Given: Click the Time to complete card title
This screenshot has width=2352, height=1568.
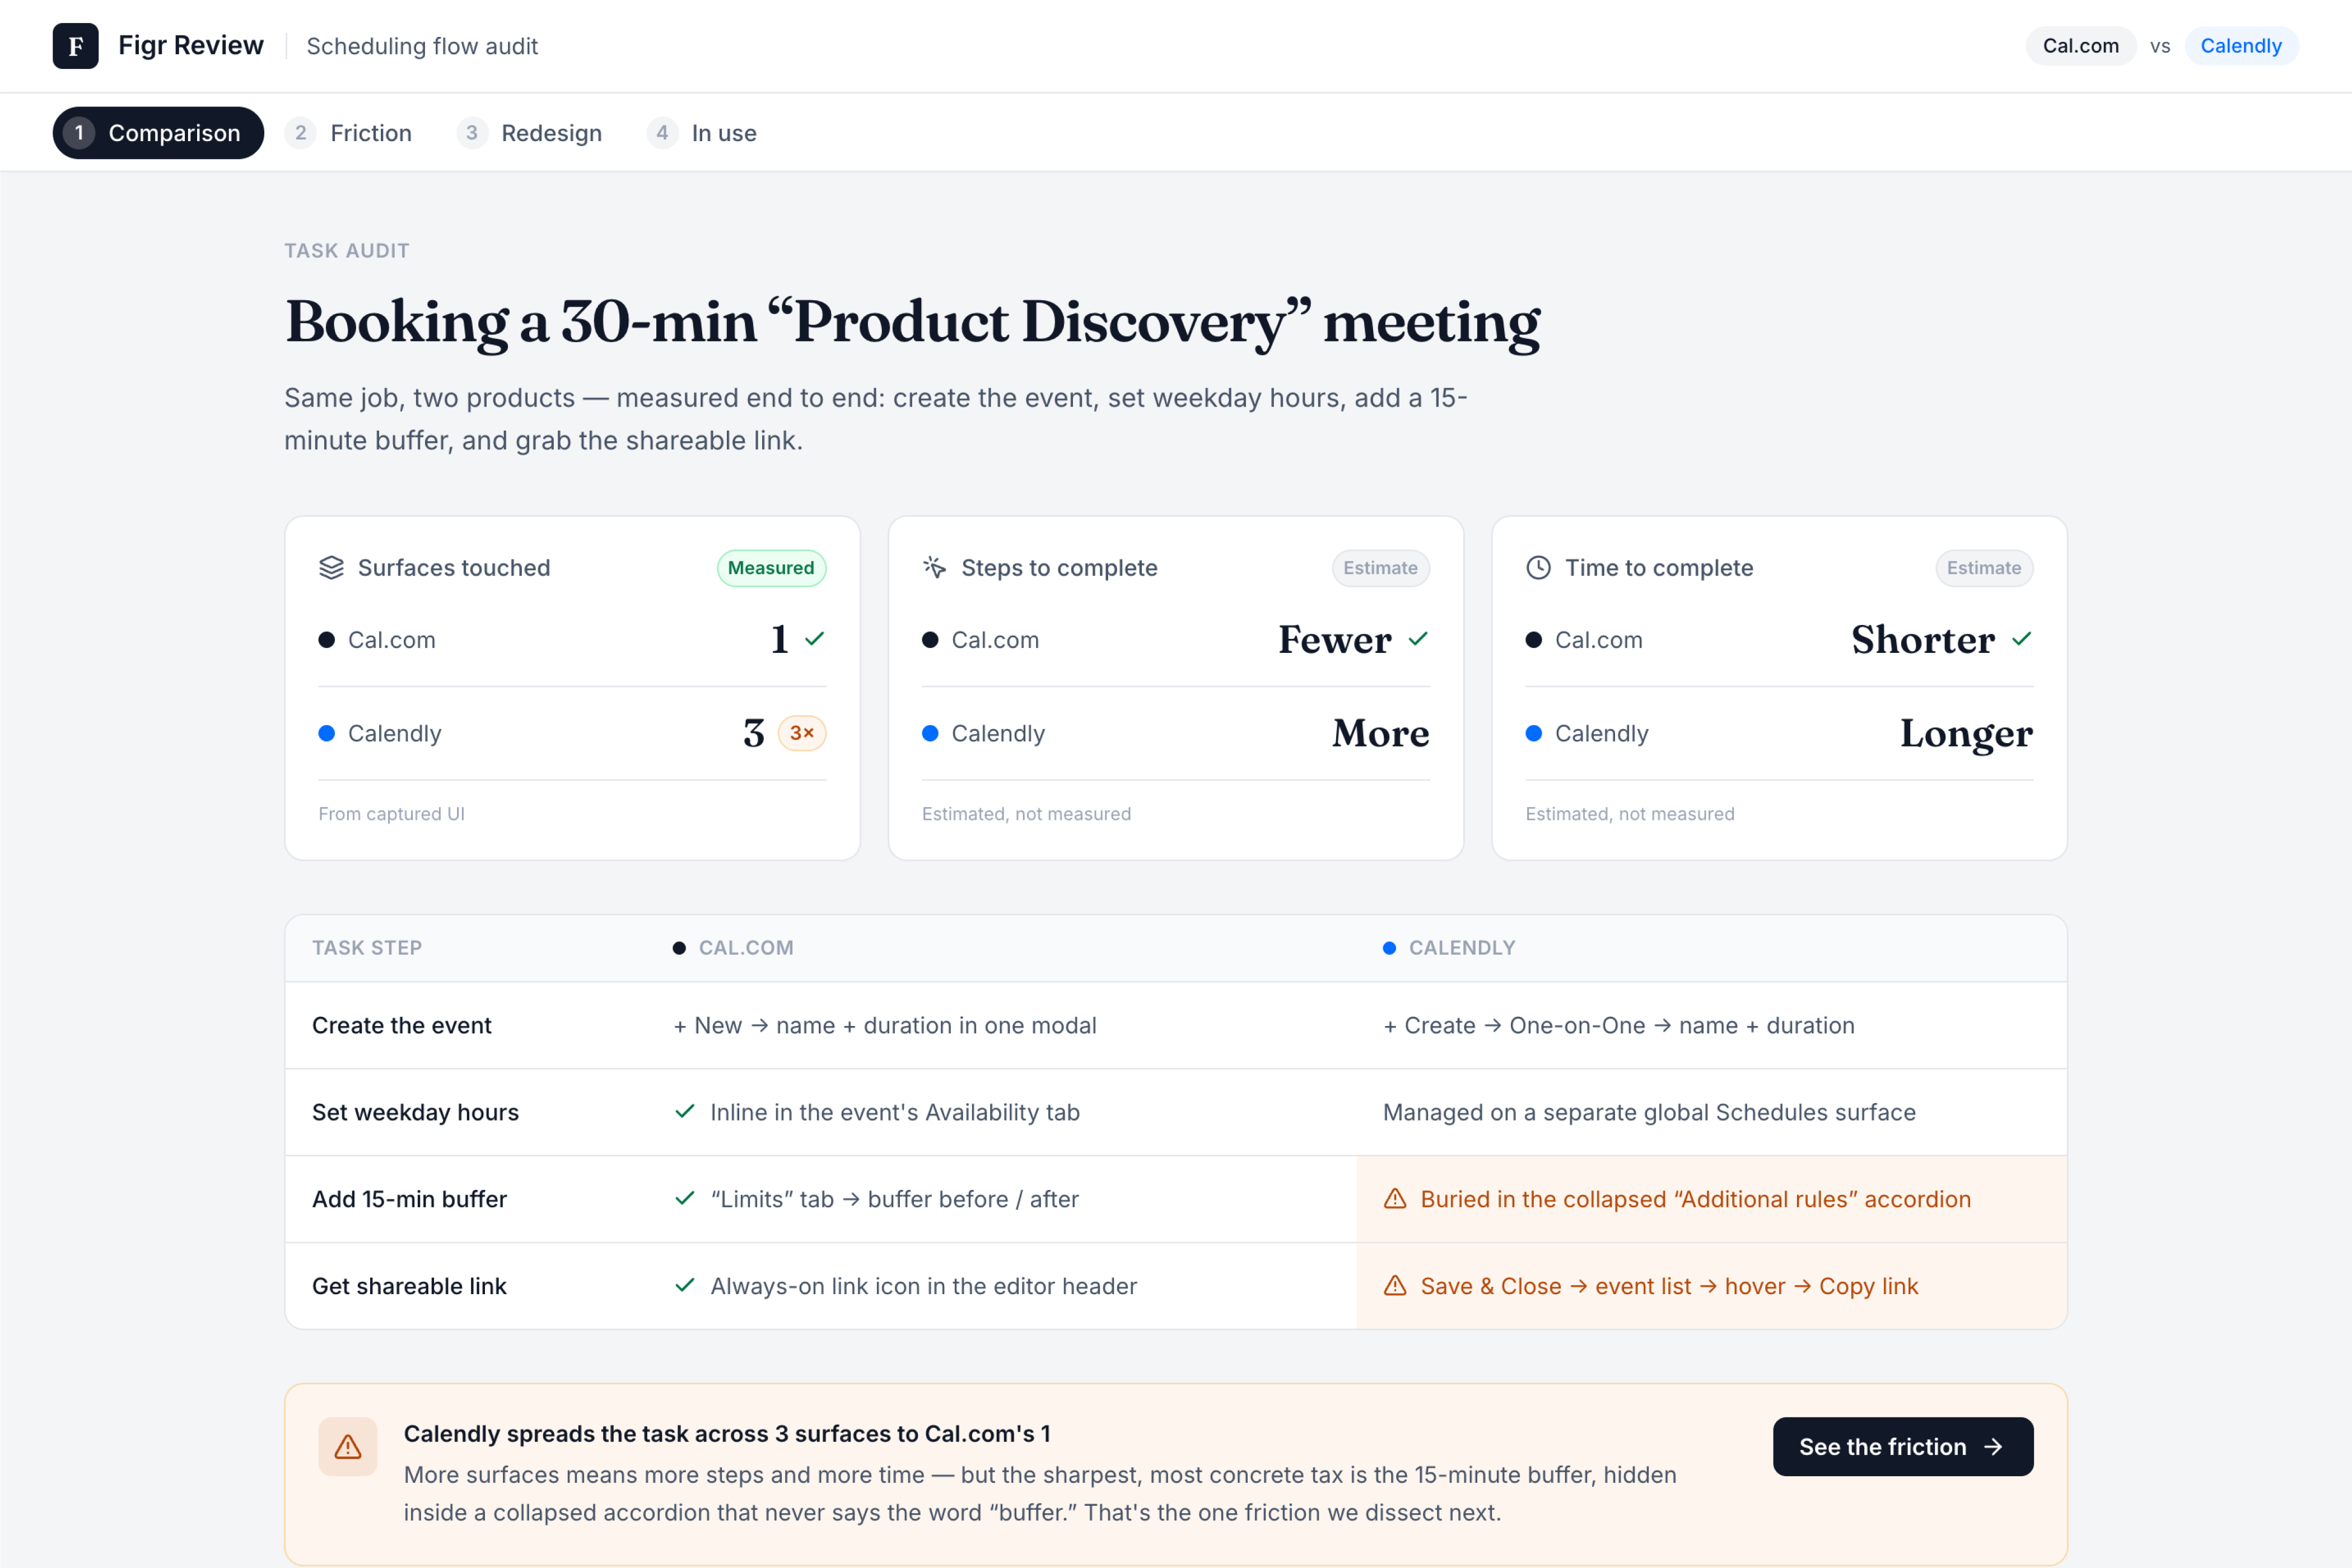Looking at the screenshot, I should pyautogui.click(x=1659, y=568).
